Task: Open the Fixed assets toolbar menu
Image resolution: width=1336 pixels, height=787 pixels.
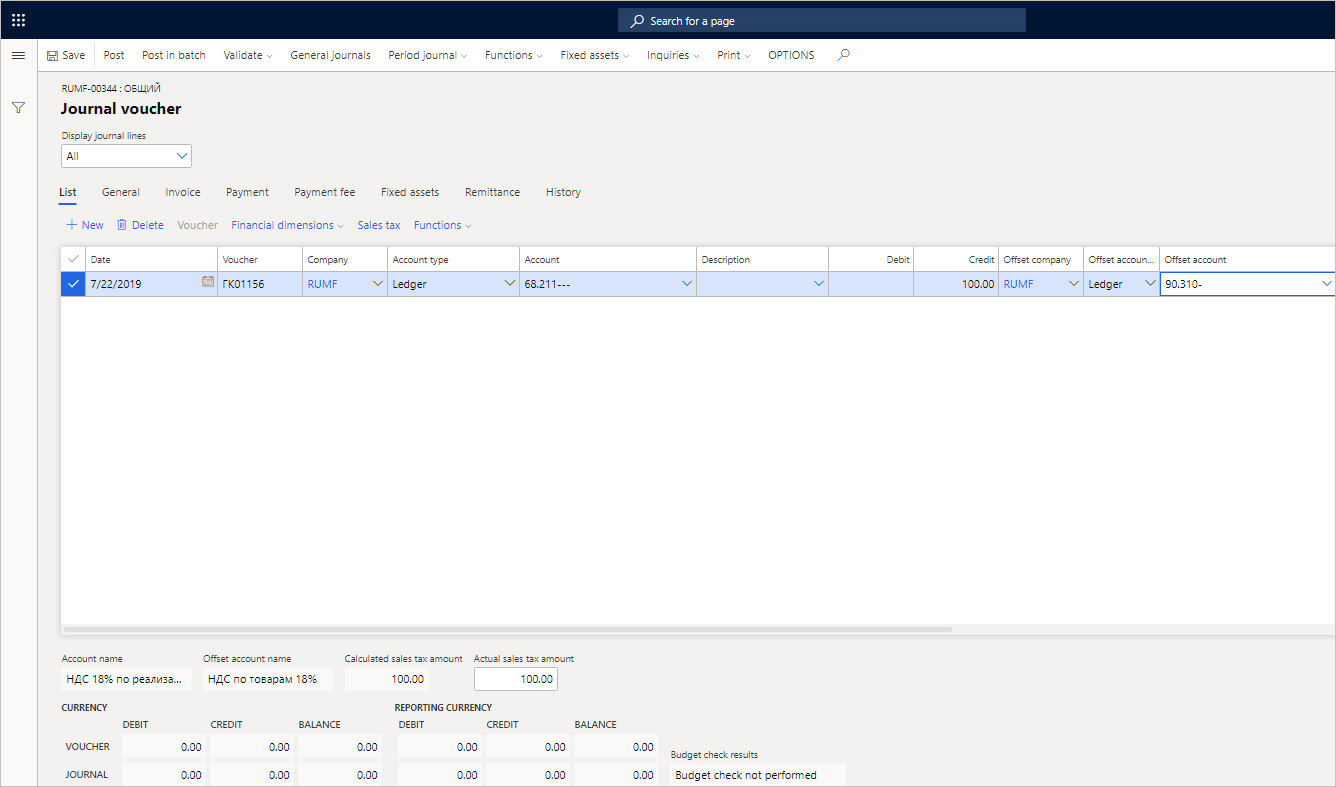Action: 595,55
